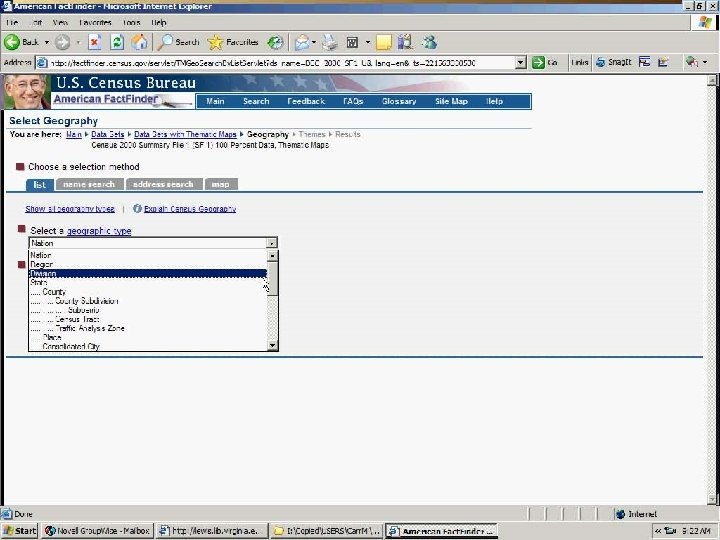The image size is (720, 540).
Task: Click Feedback in the navigation bar
Action: 306,101
